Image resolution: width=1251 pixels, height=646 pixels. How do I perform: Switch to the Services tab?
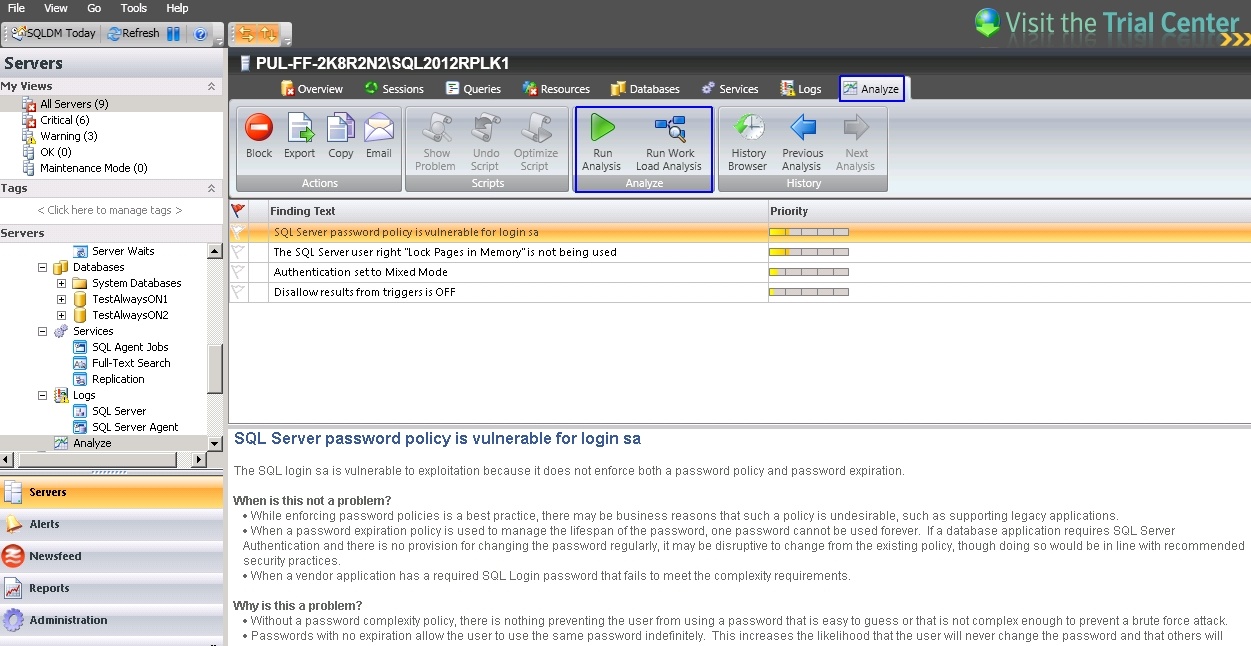tap(730, 89)
